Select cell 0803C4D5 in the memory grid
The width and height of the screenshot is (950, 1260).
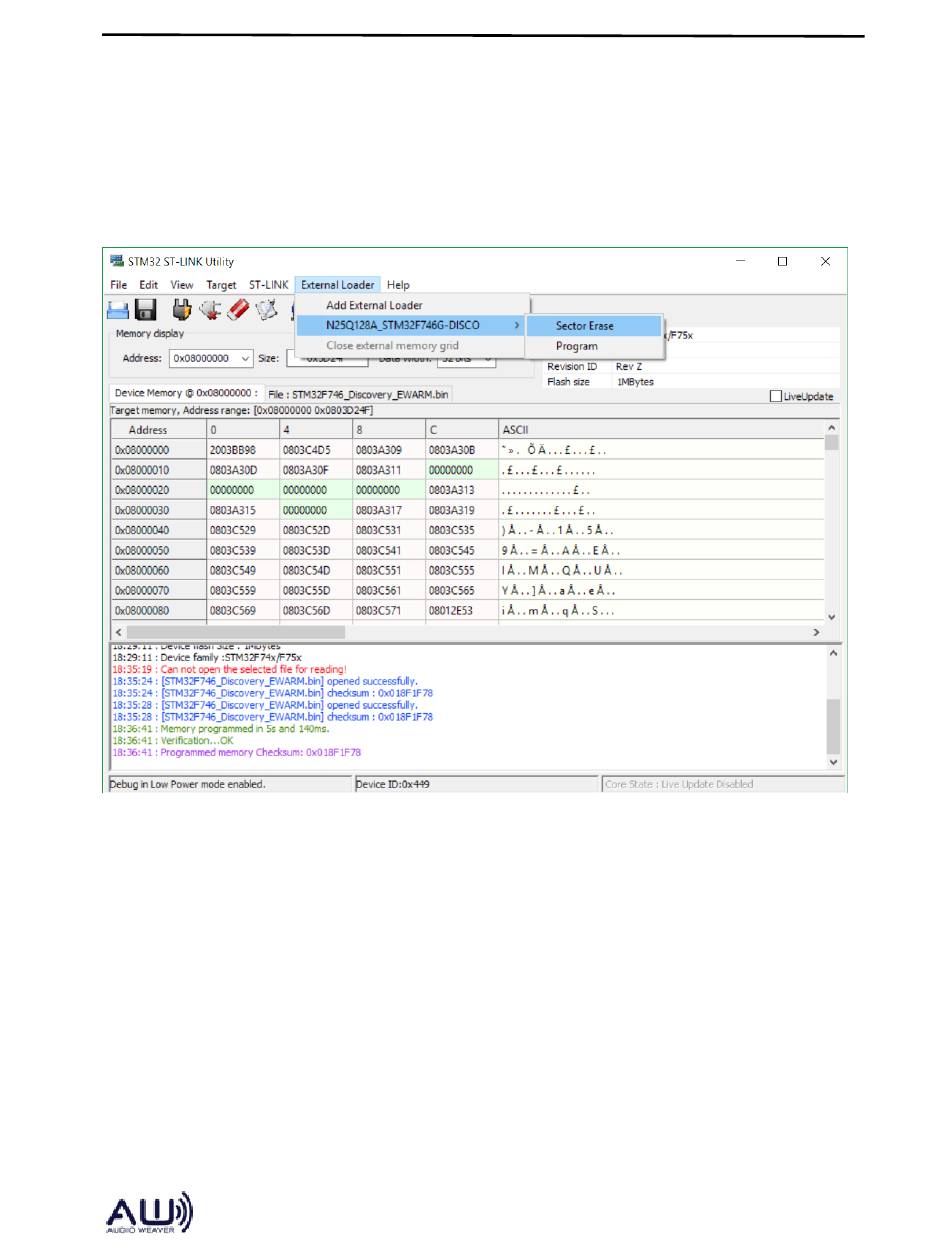(x=315, y=450)
